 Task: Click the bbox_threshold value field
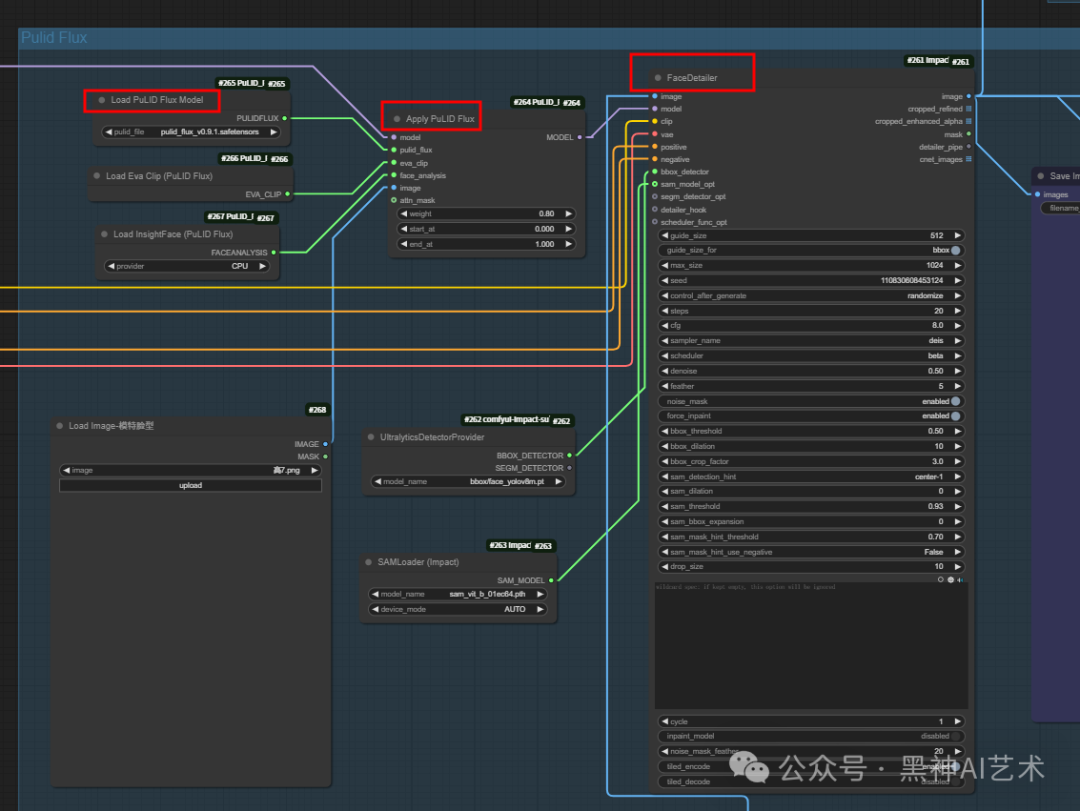(x=811, y=431)
